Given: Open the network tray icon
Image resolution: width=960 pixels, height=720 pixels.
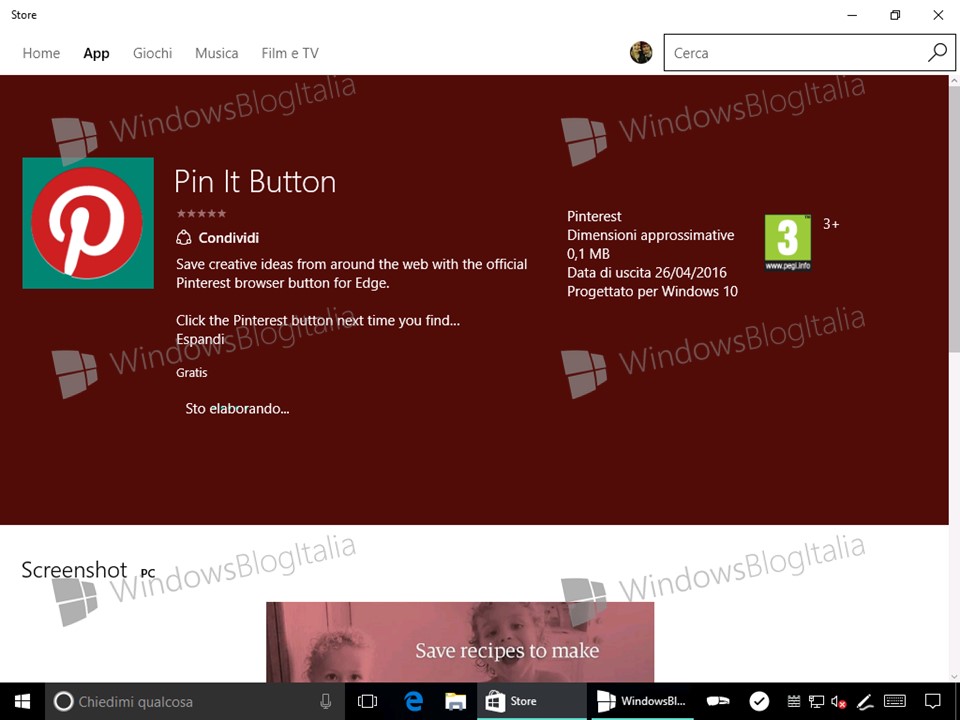Looking at the screenshot, I should (816, 702).
